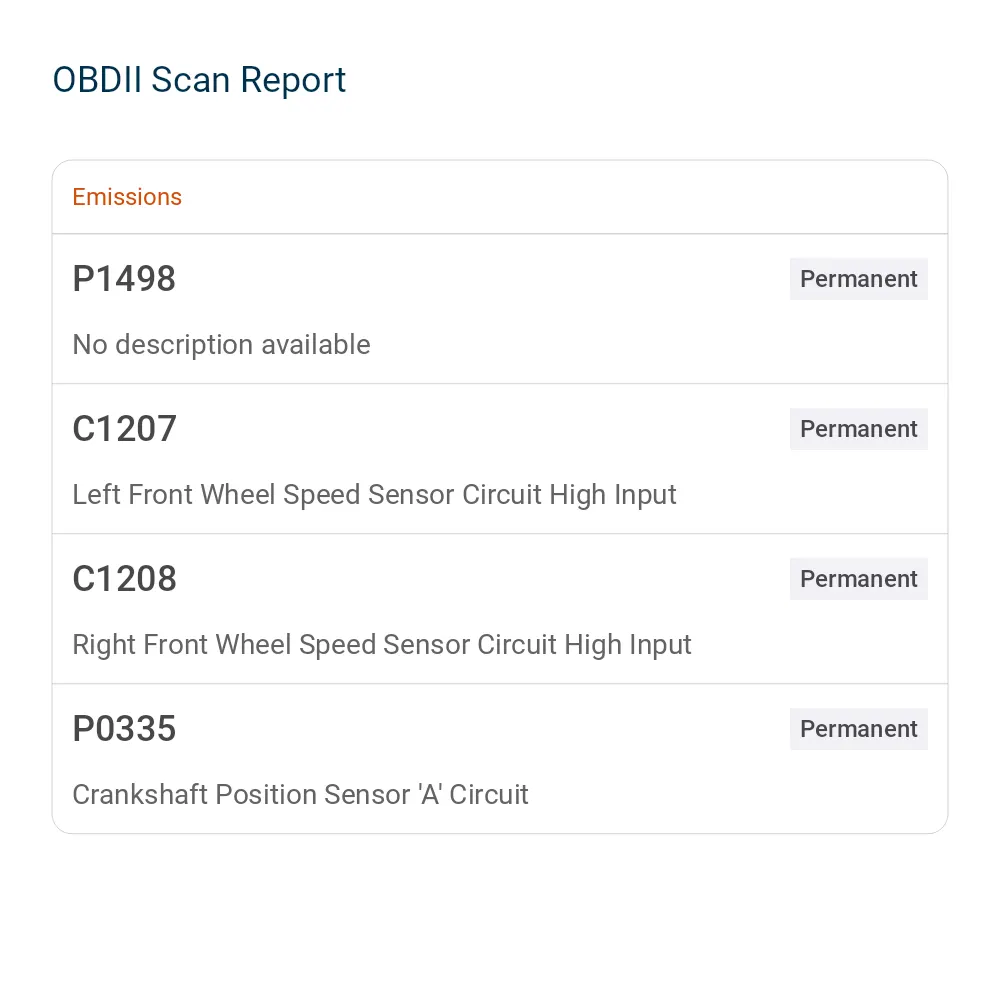Select Right Front Wheel Speed Sensor description
1000x1000 pixels.
(382, 645)
